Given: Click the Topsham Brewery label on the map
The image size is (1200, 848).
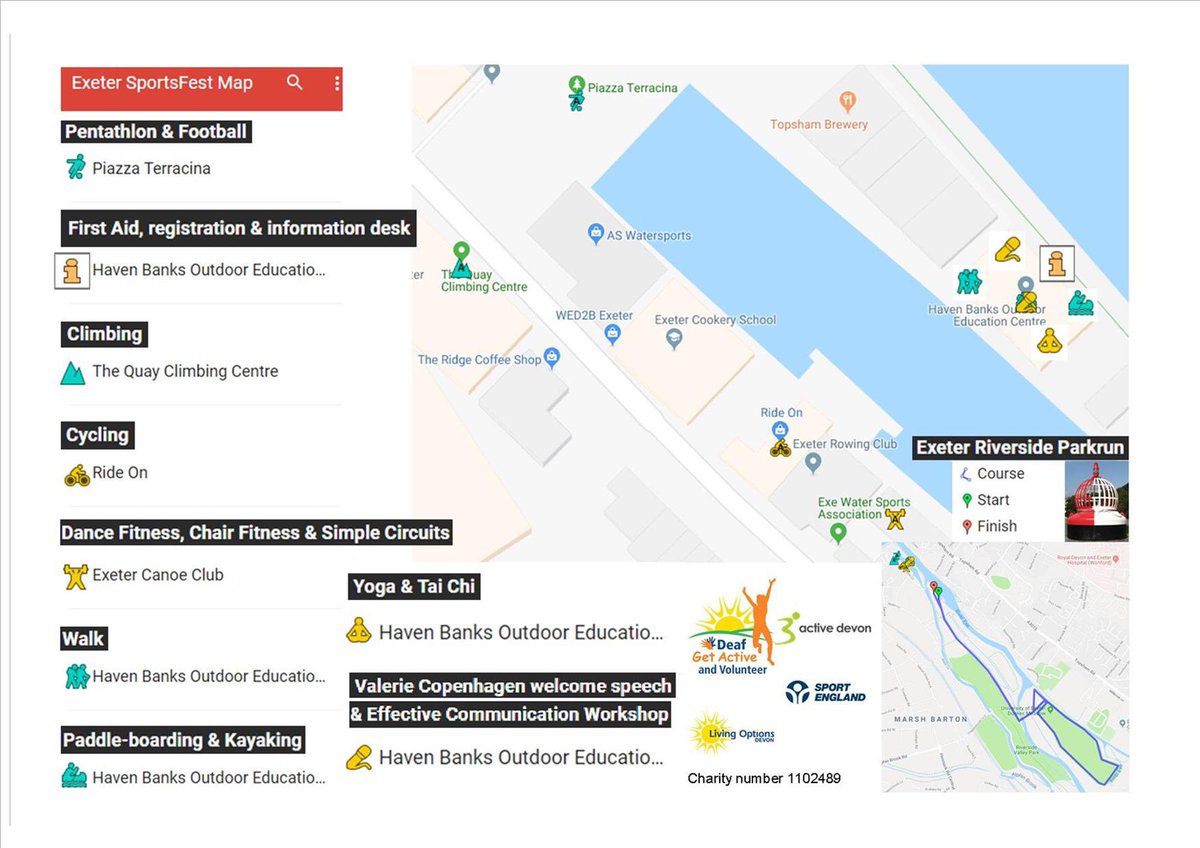Looking at the screenshot, I should click(819, 125).
